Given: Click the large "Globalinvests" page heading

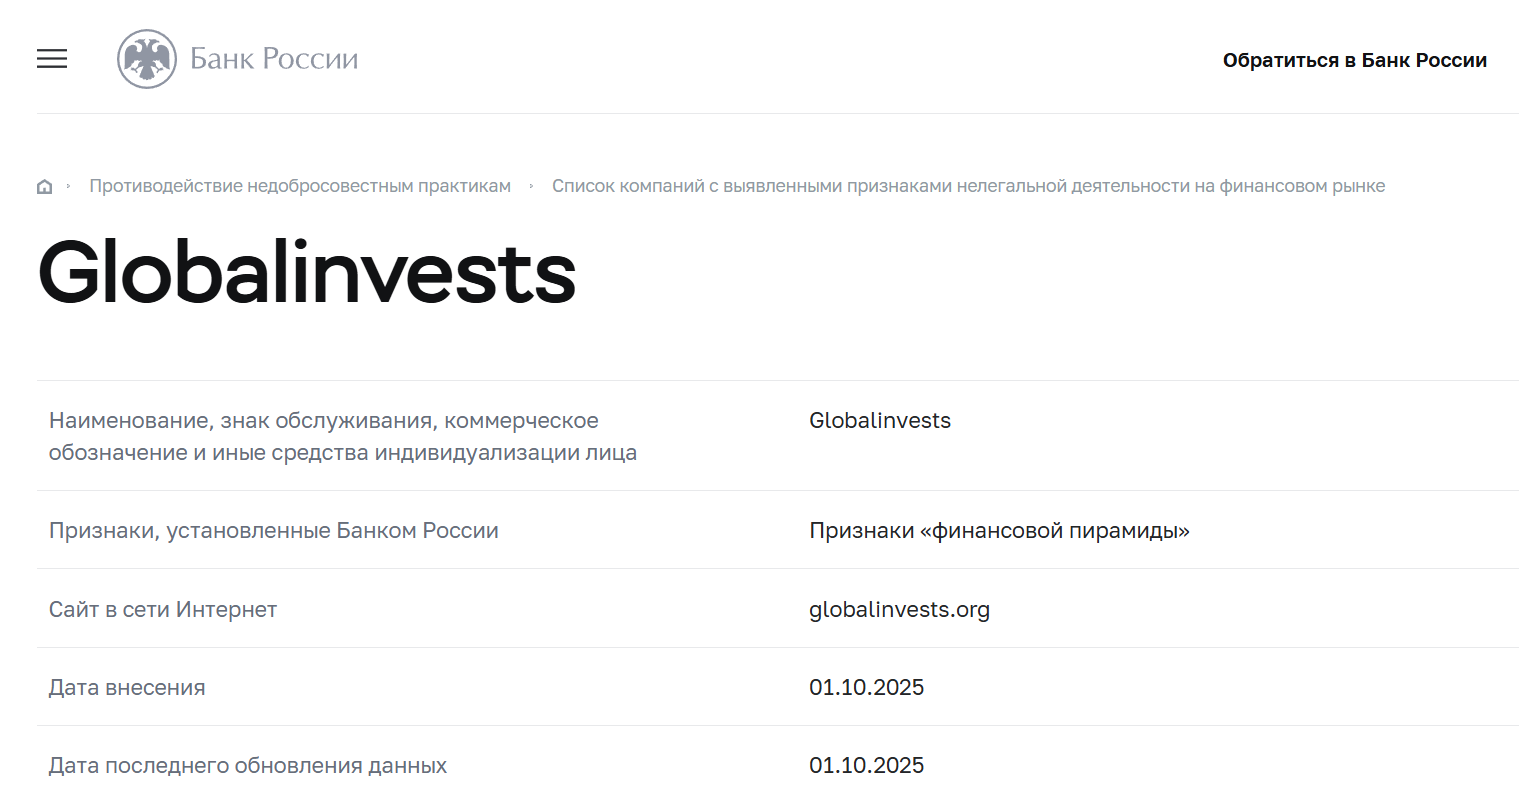Looking at the screenshot, I should tap(307, 273).
